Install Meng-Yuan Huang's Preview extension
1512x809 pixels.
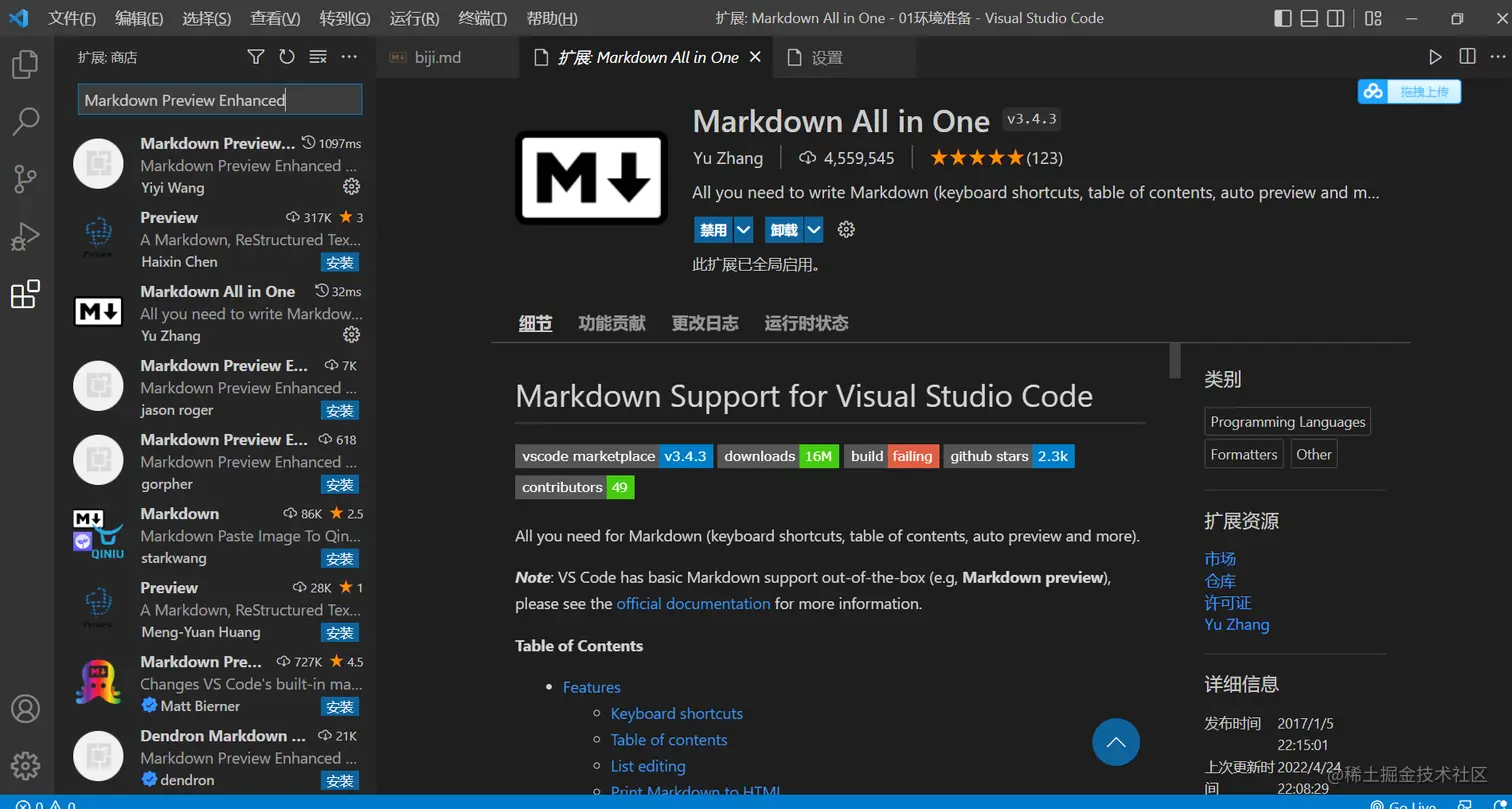point(340,633)
